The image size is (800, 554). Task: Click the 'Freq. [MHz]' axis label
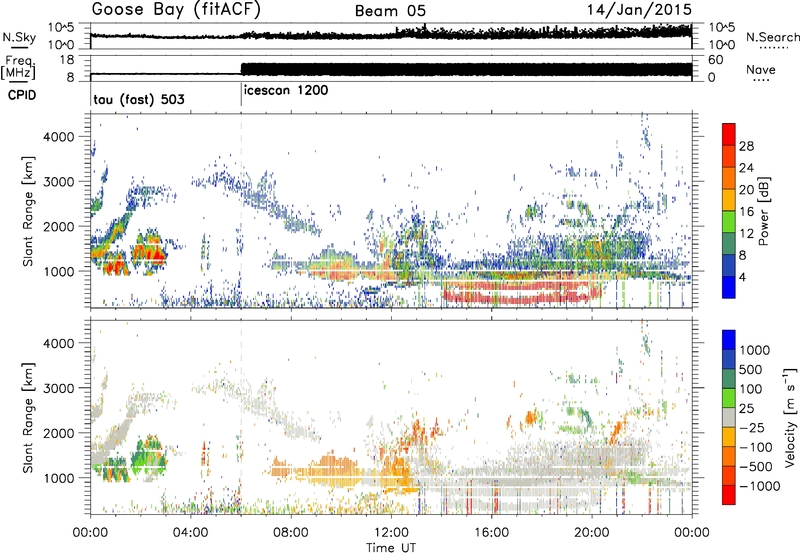19,67
